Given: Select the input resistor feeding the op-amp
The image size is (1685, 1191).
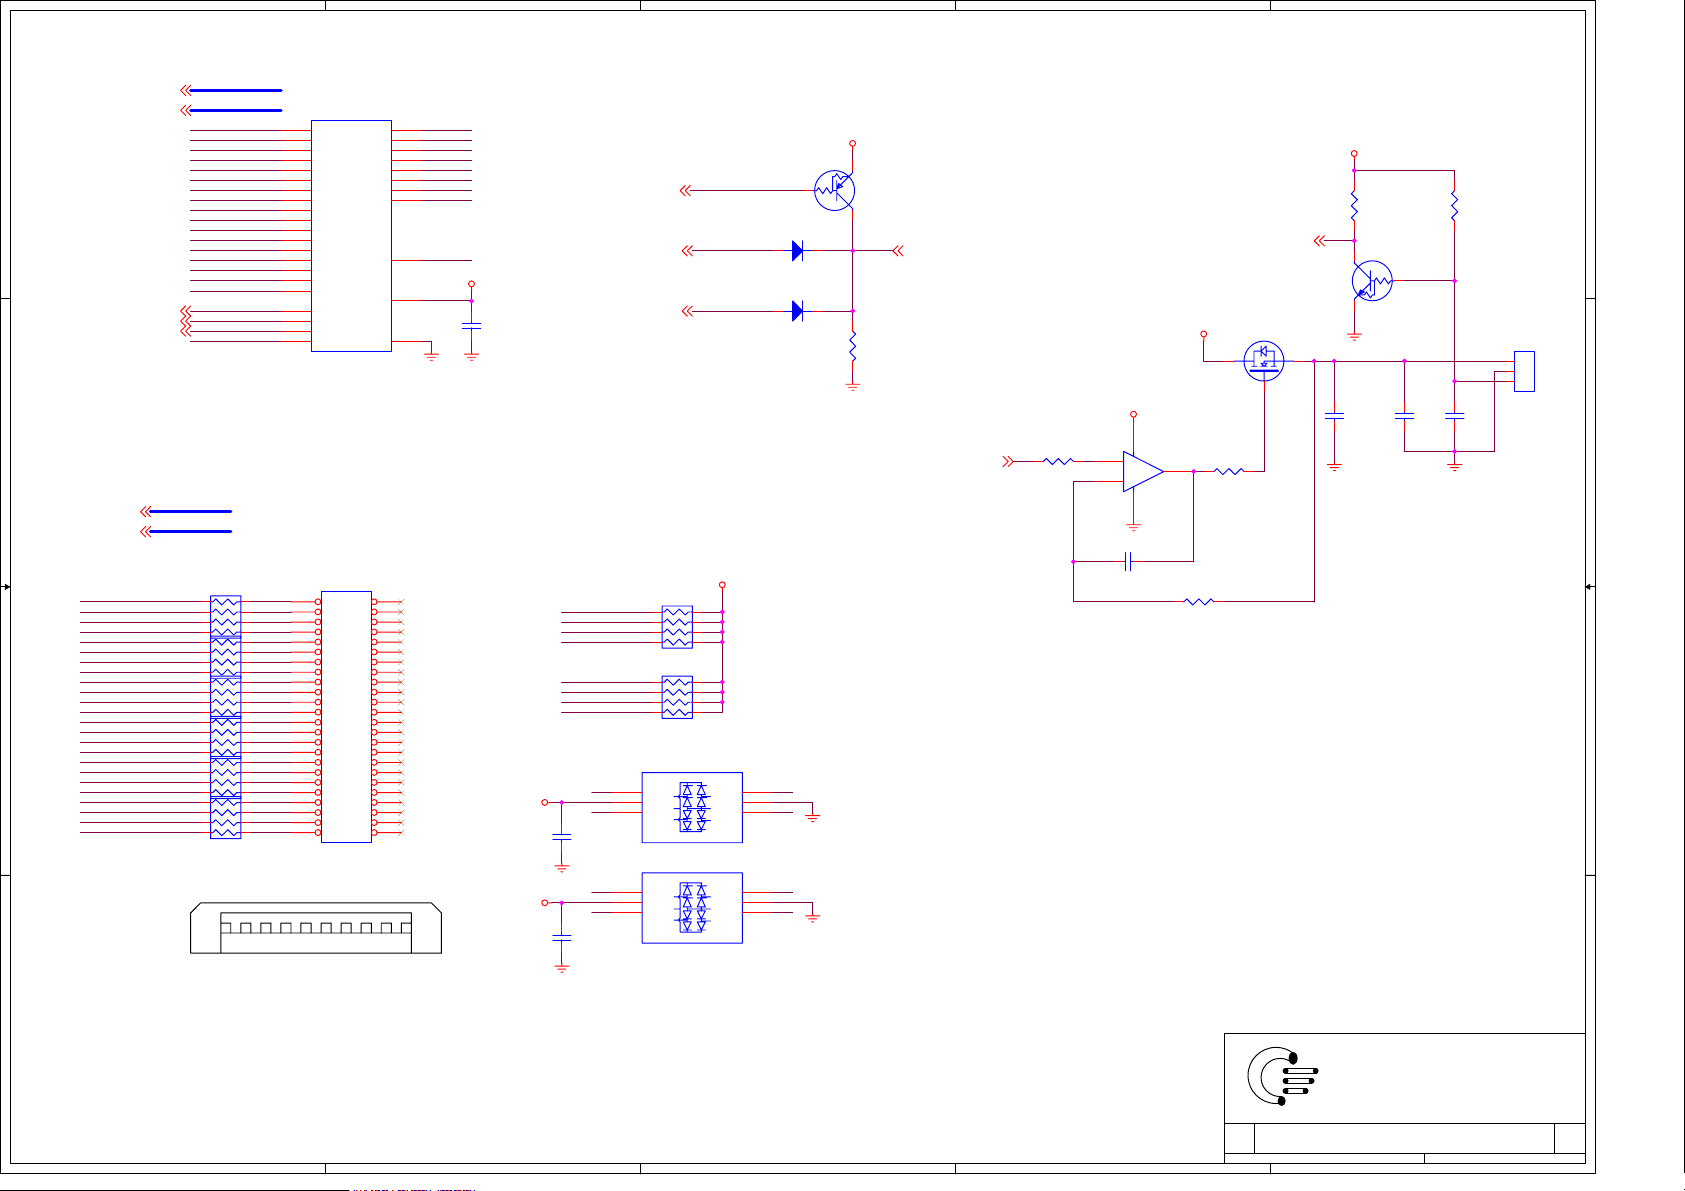Looking at the screenshot, I should (1058, 461).
